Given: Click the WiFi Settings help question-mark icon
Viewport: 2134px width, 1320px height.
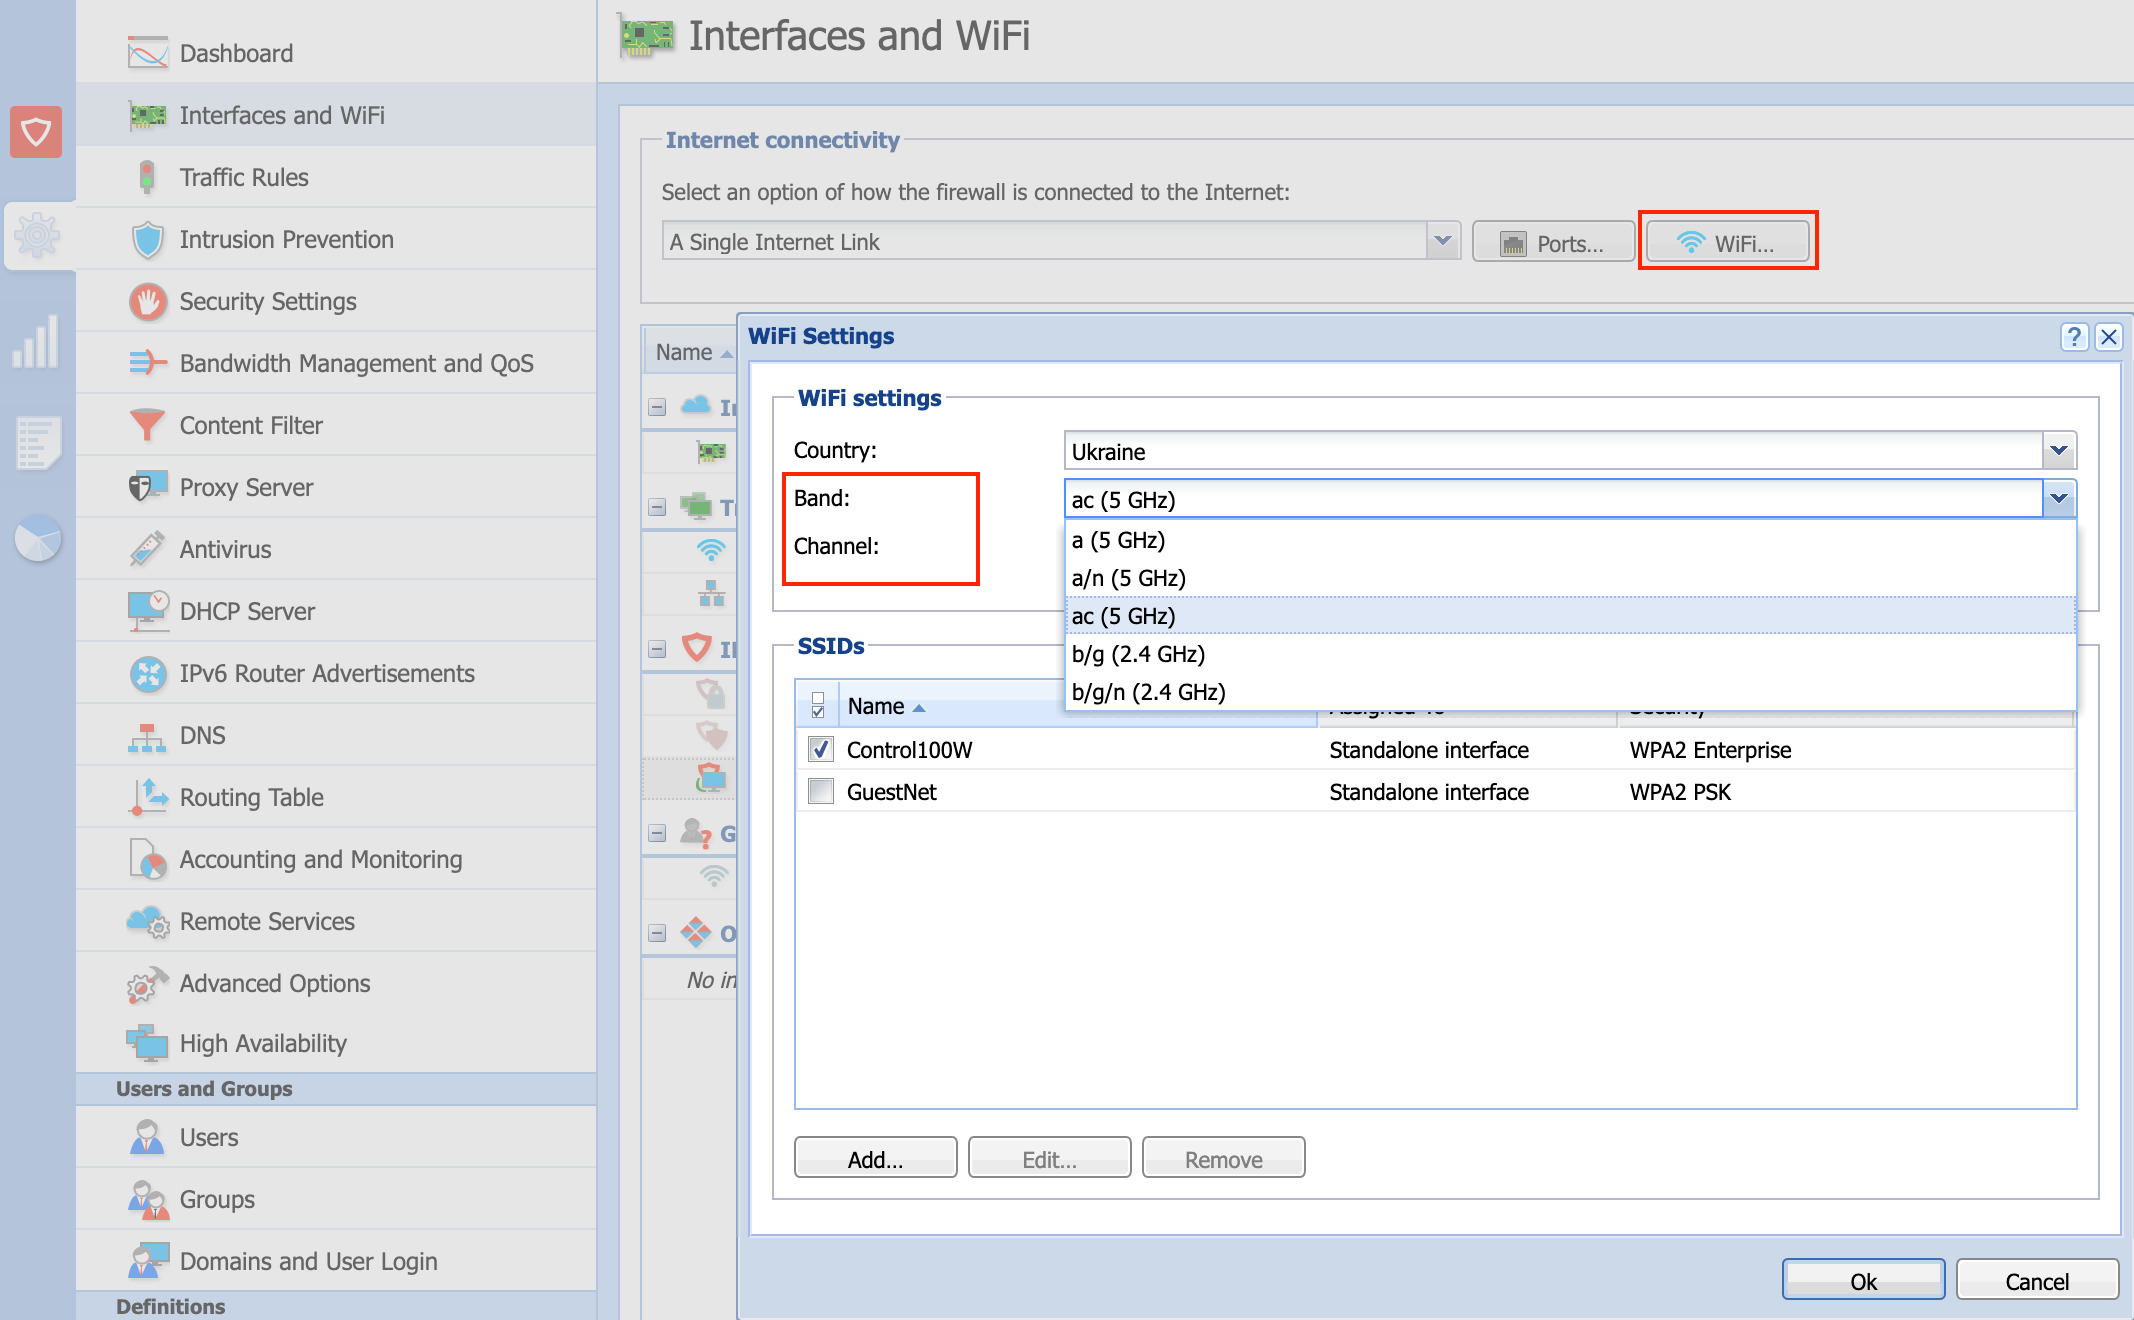Looking at the screenshot, I should (x=2074, y=337).
